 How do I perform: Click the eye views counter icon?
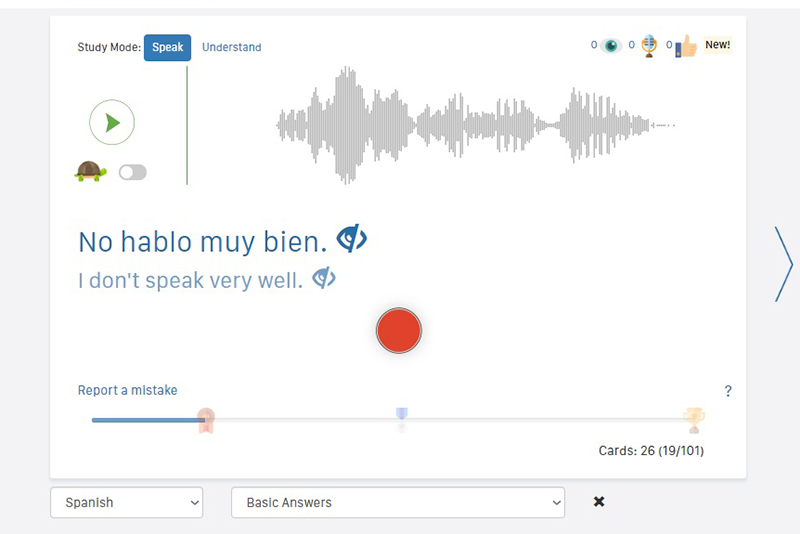tap(611, 46)
